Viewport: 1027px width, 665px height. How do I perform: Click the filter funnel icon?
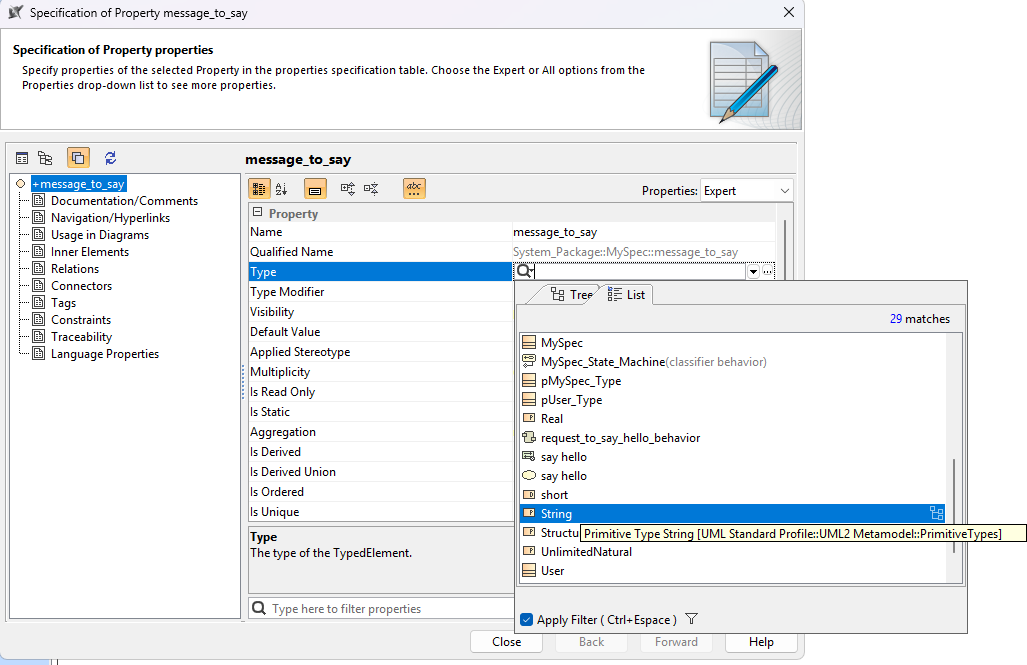point(692,618)
